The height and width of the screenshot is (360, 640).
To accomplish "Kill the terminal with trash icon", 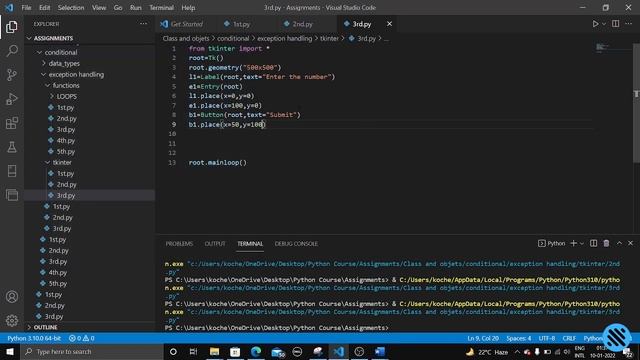I will tap(606, 243).
